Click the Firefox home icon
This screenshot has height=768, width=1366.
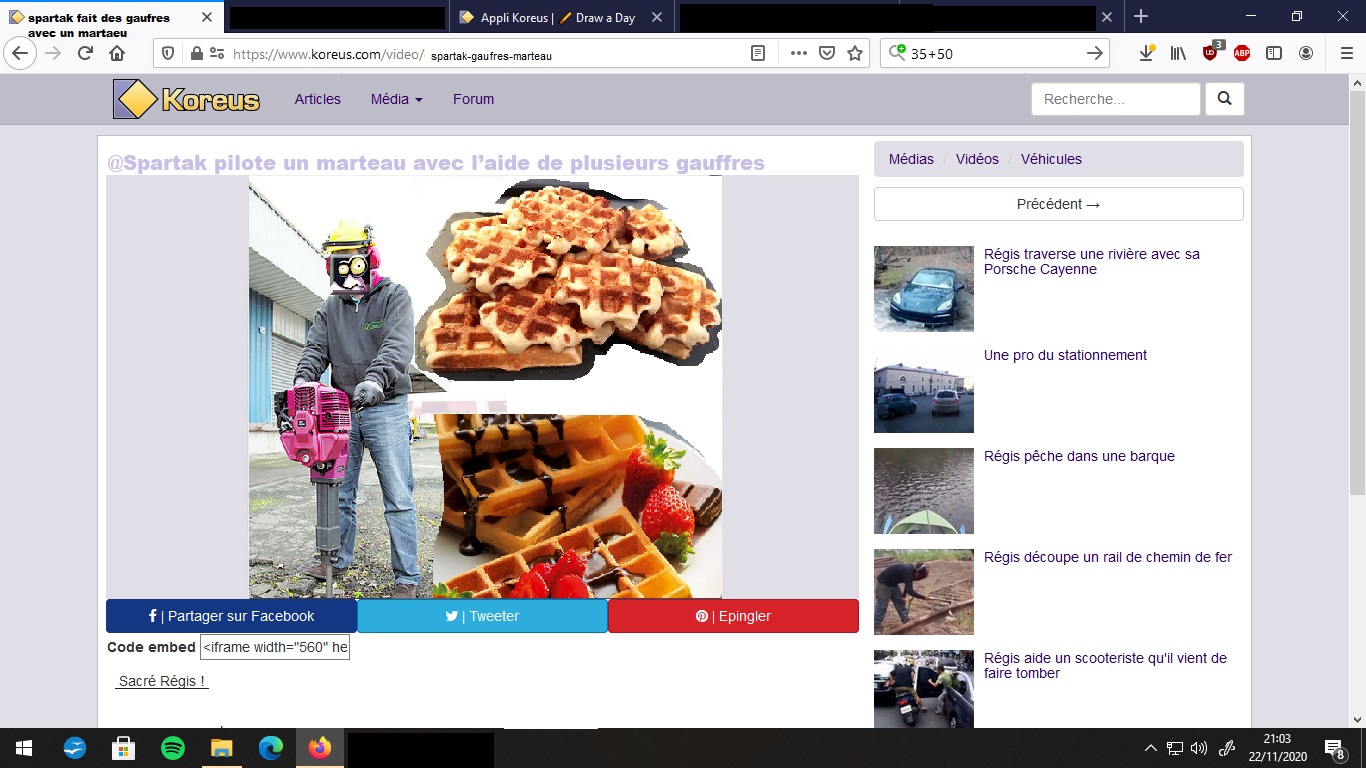[x=117, y=54]
